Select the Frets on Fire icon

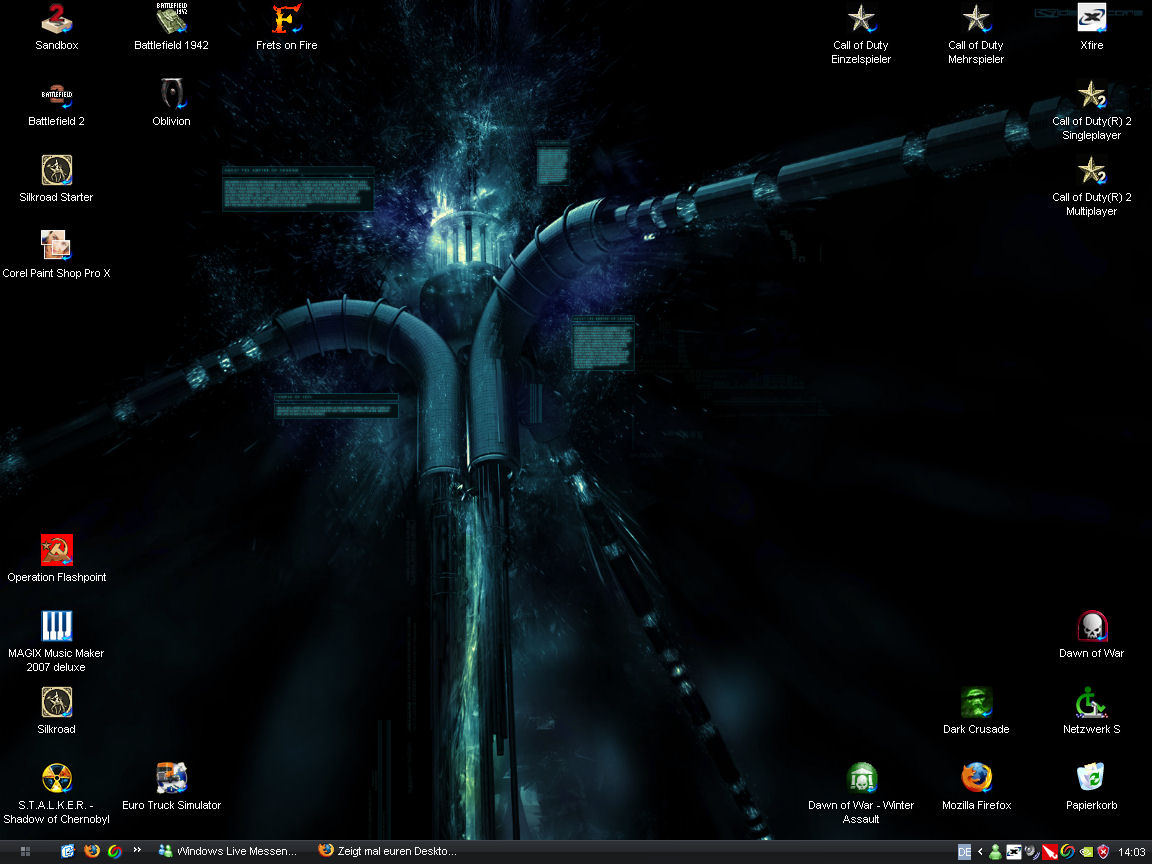287,19
